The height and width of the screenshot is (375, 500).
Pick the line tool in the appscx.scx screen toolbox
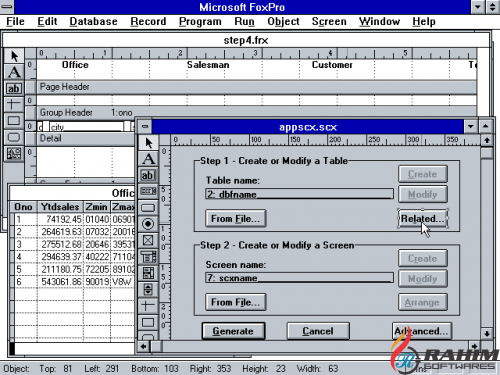[x=148, y=305]
